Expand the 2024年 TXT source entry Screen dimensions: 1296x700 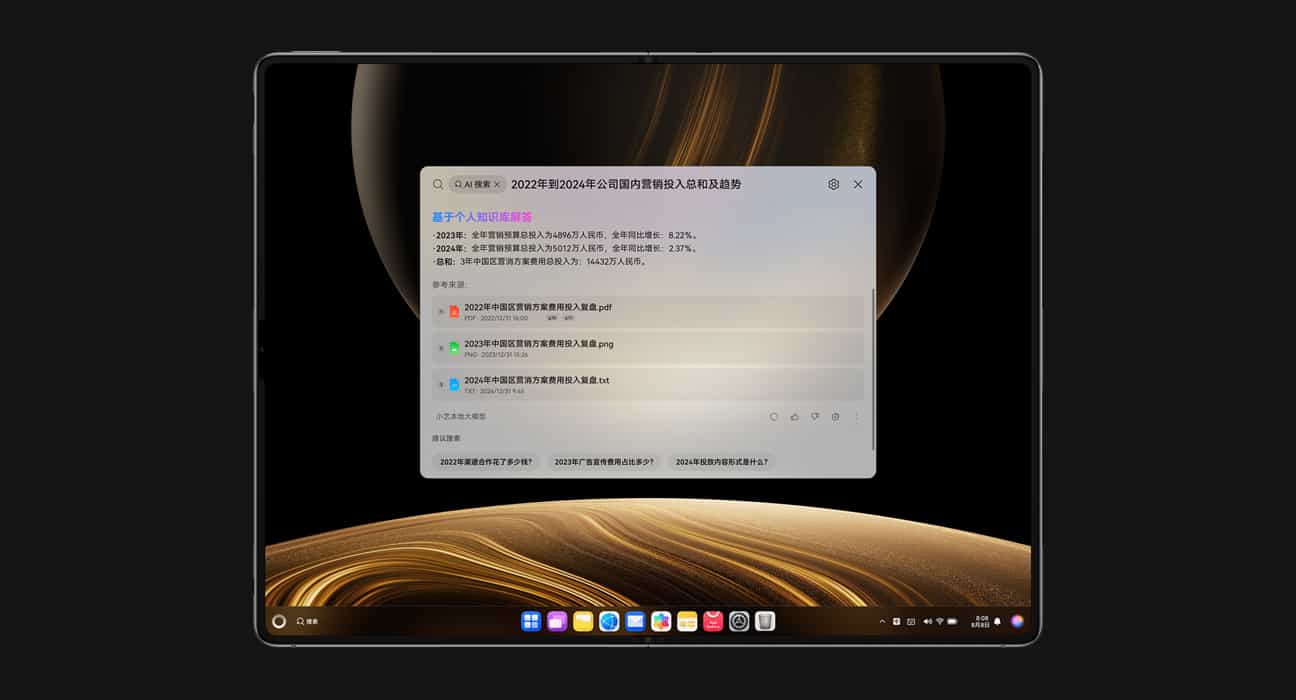click(x=441, y=384)
